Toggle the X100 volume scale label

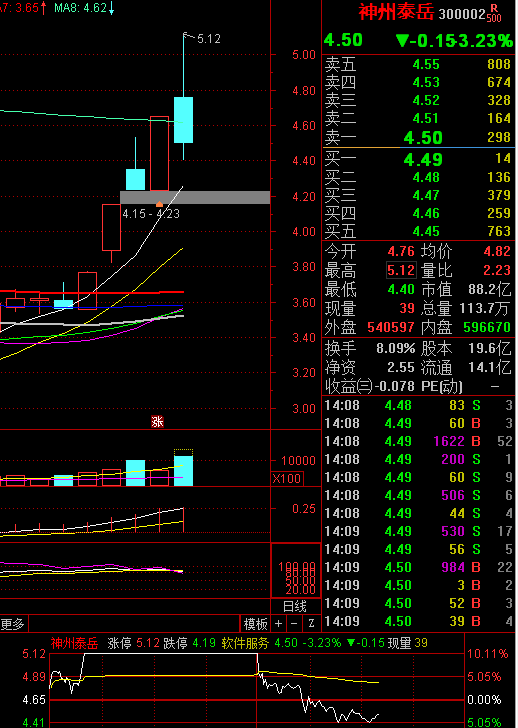click(287, 478)
